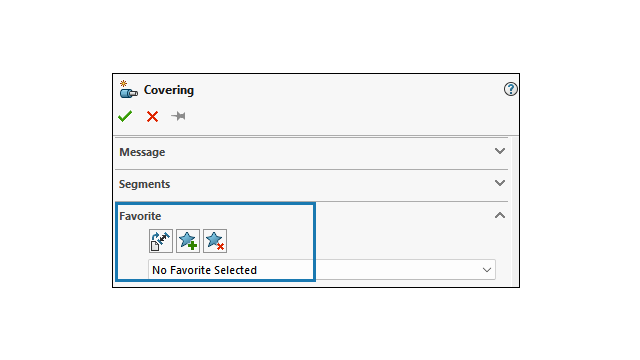
Task: Collapse the Favorite section chevron
Action: click(500, 215)
